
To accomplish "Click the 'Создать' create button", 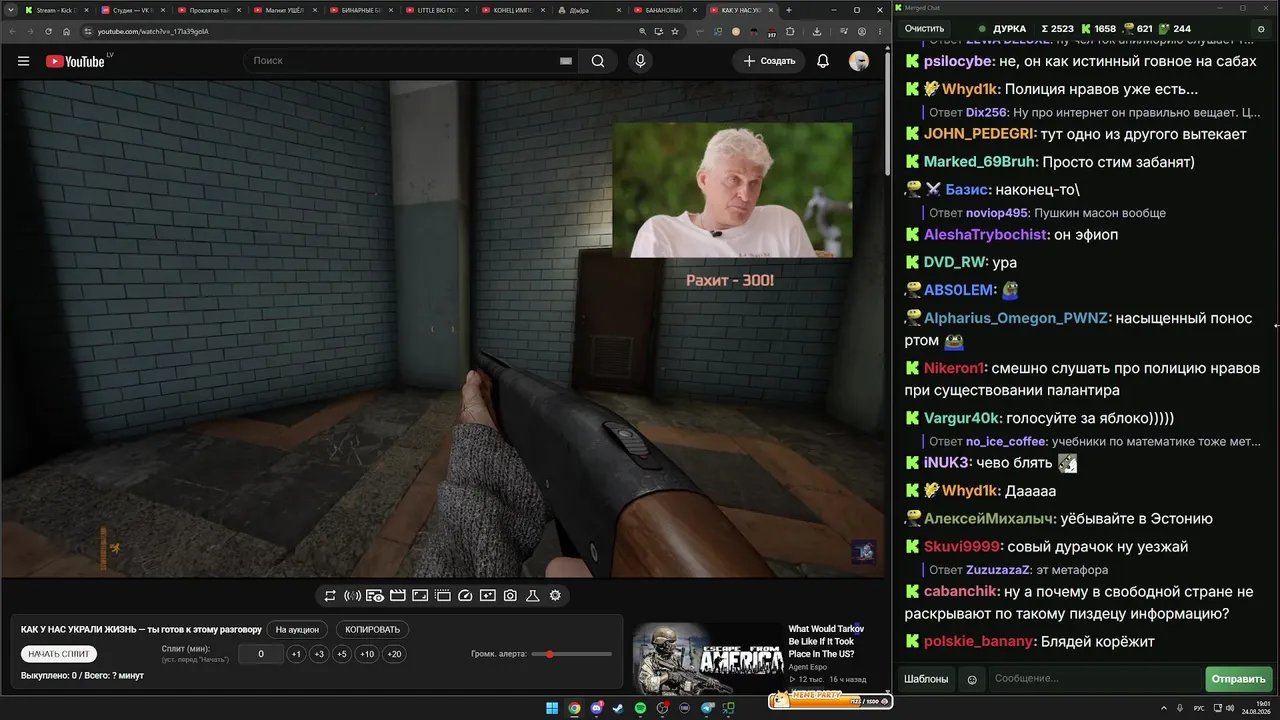I will (769, 61).
